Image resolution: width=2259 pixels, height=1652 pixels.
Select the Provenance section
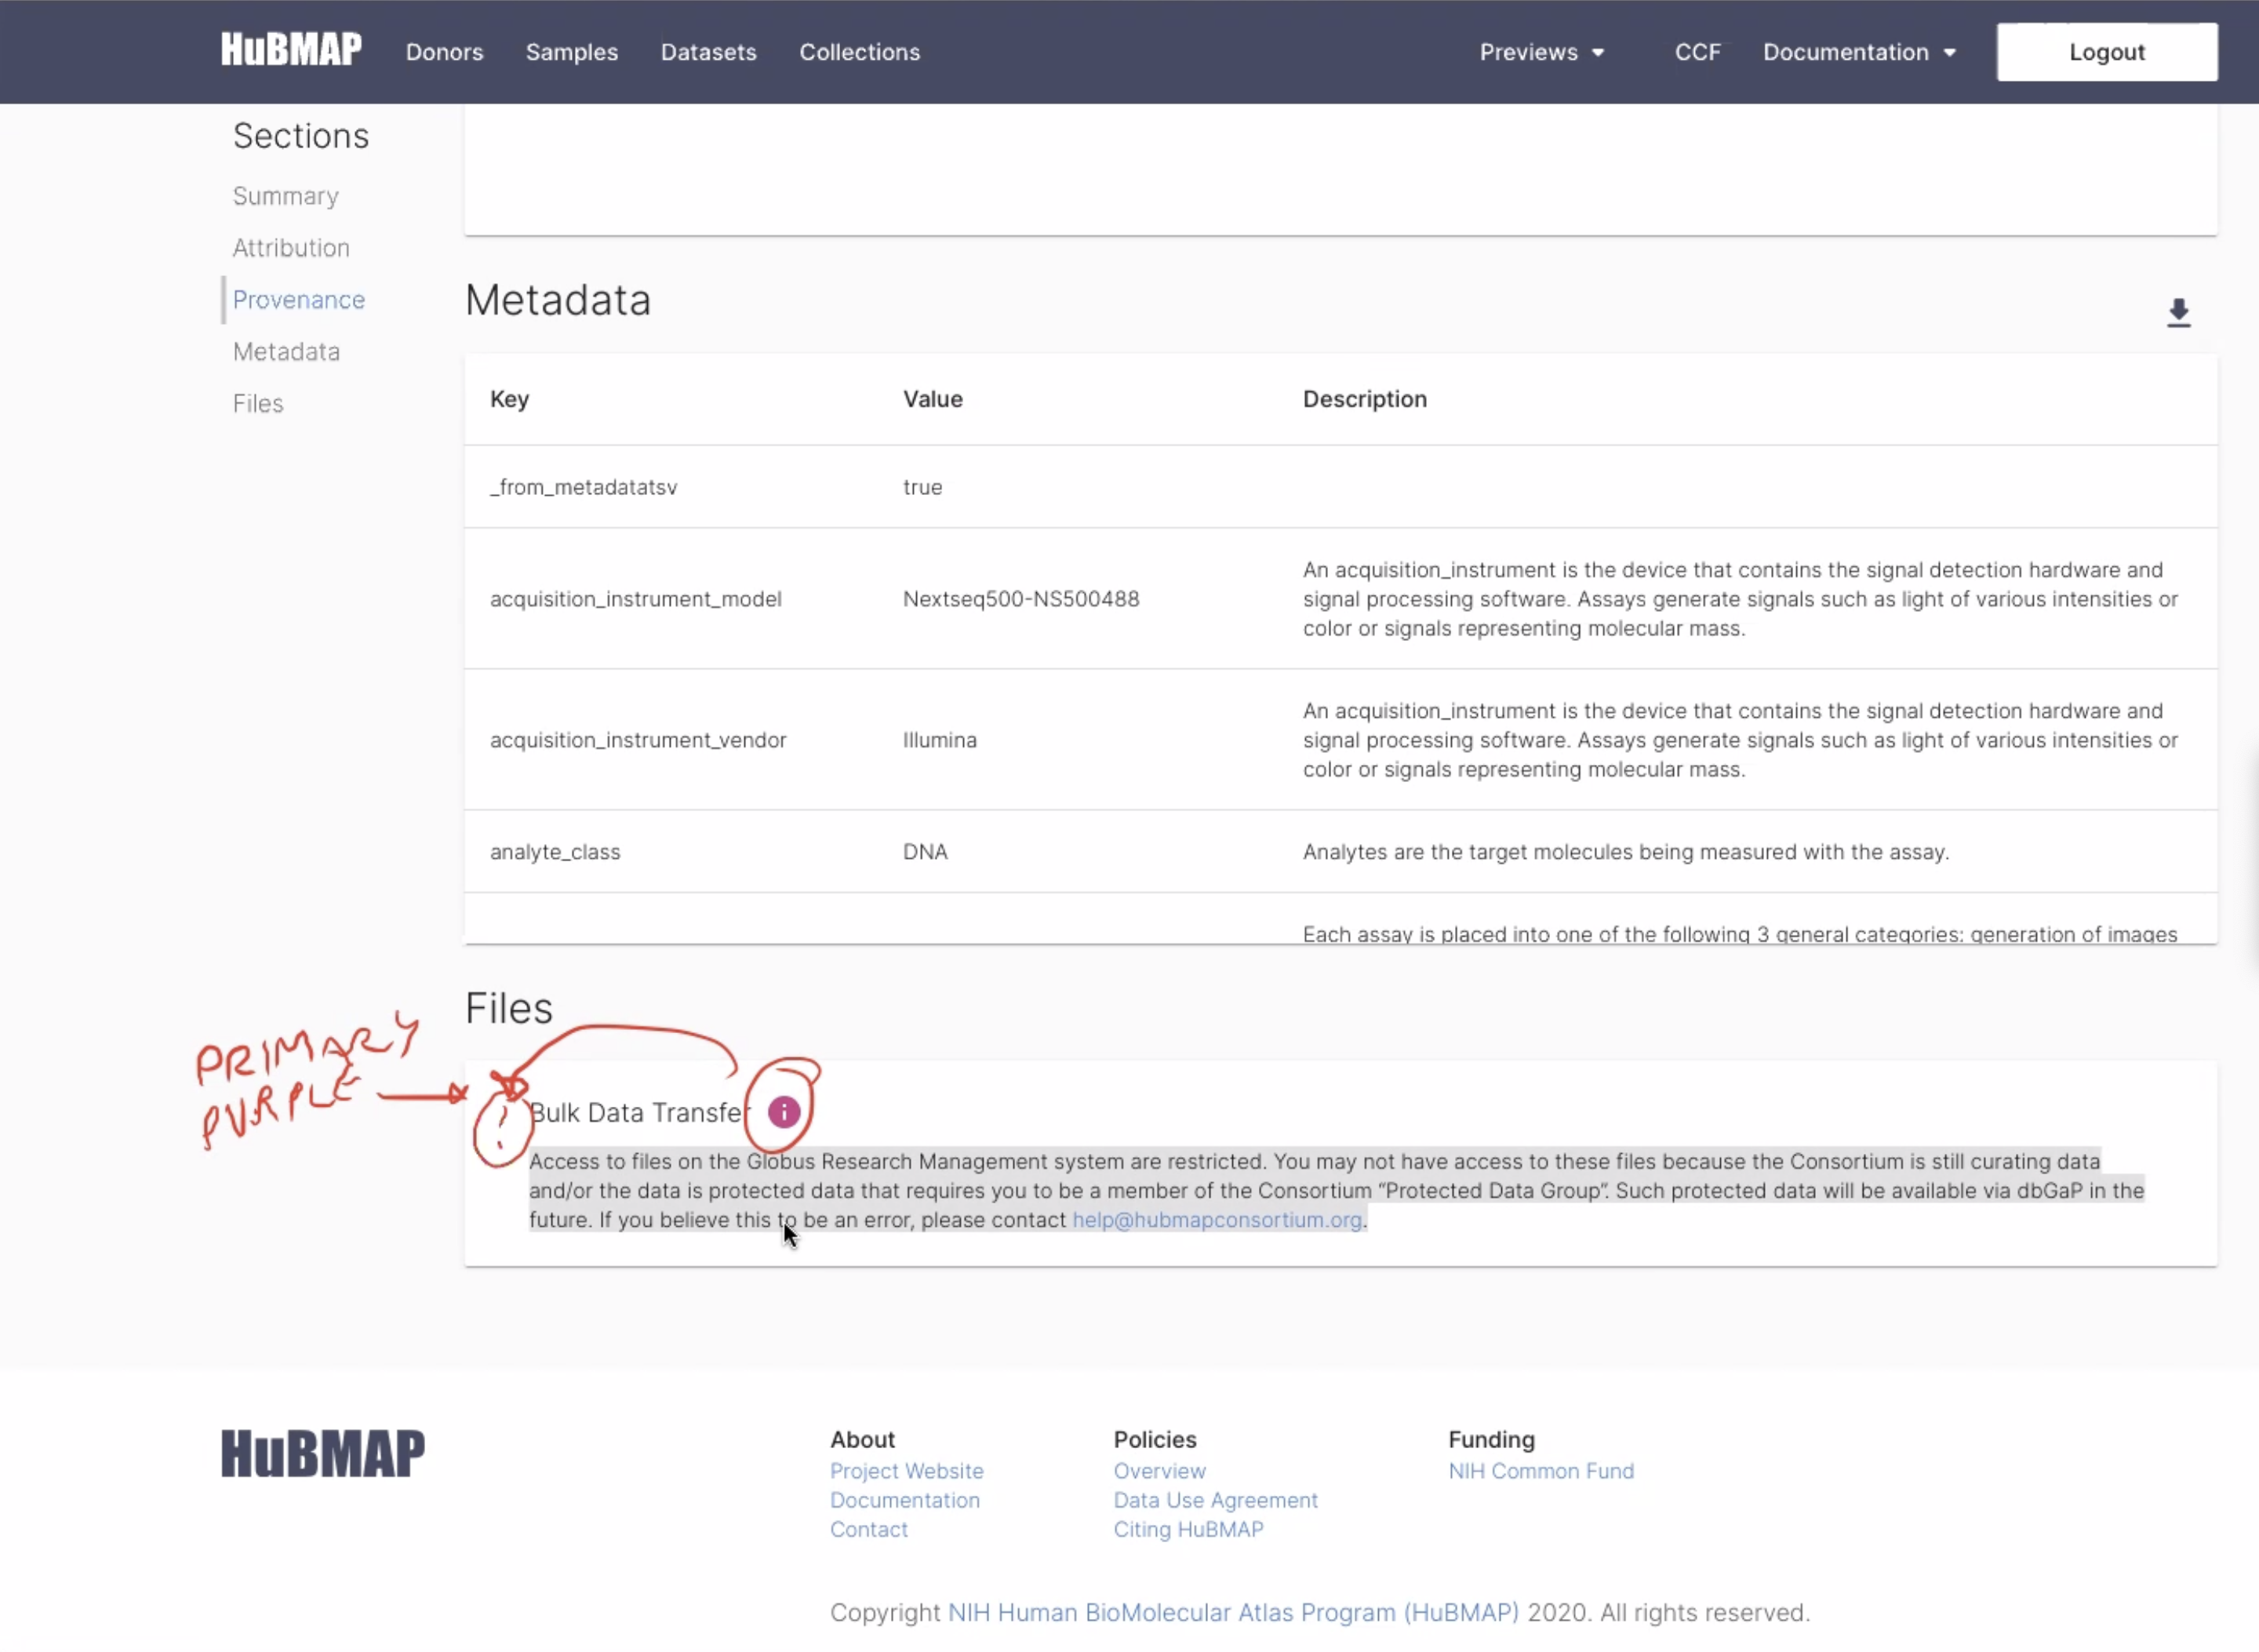click(x=298, y=300)
